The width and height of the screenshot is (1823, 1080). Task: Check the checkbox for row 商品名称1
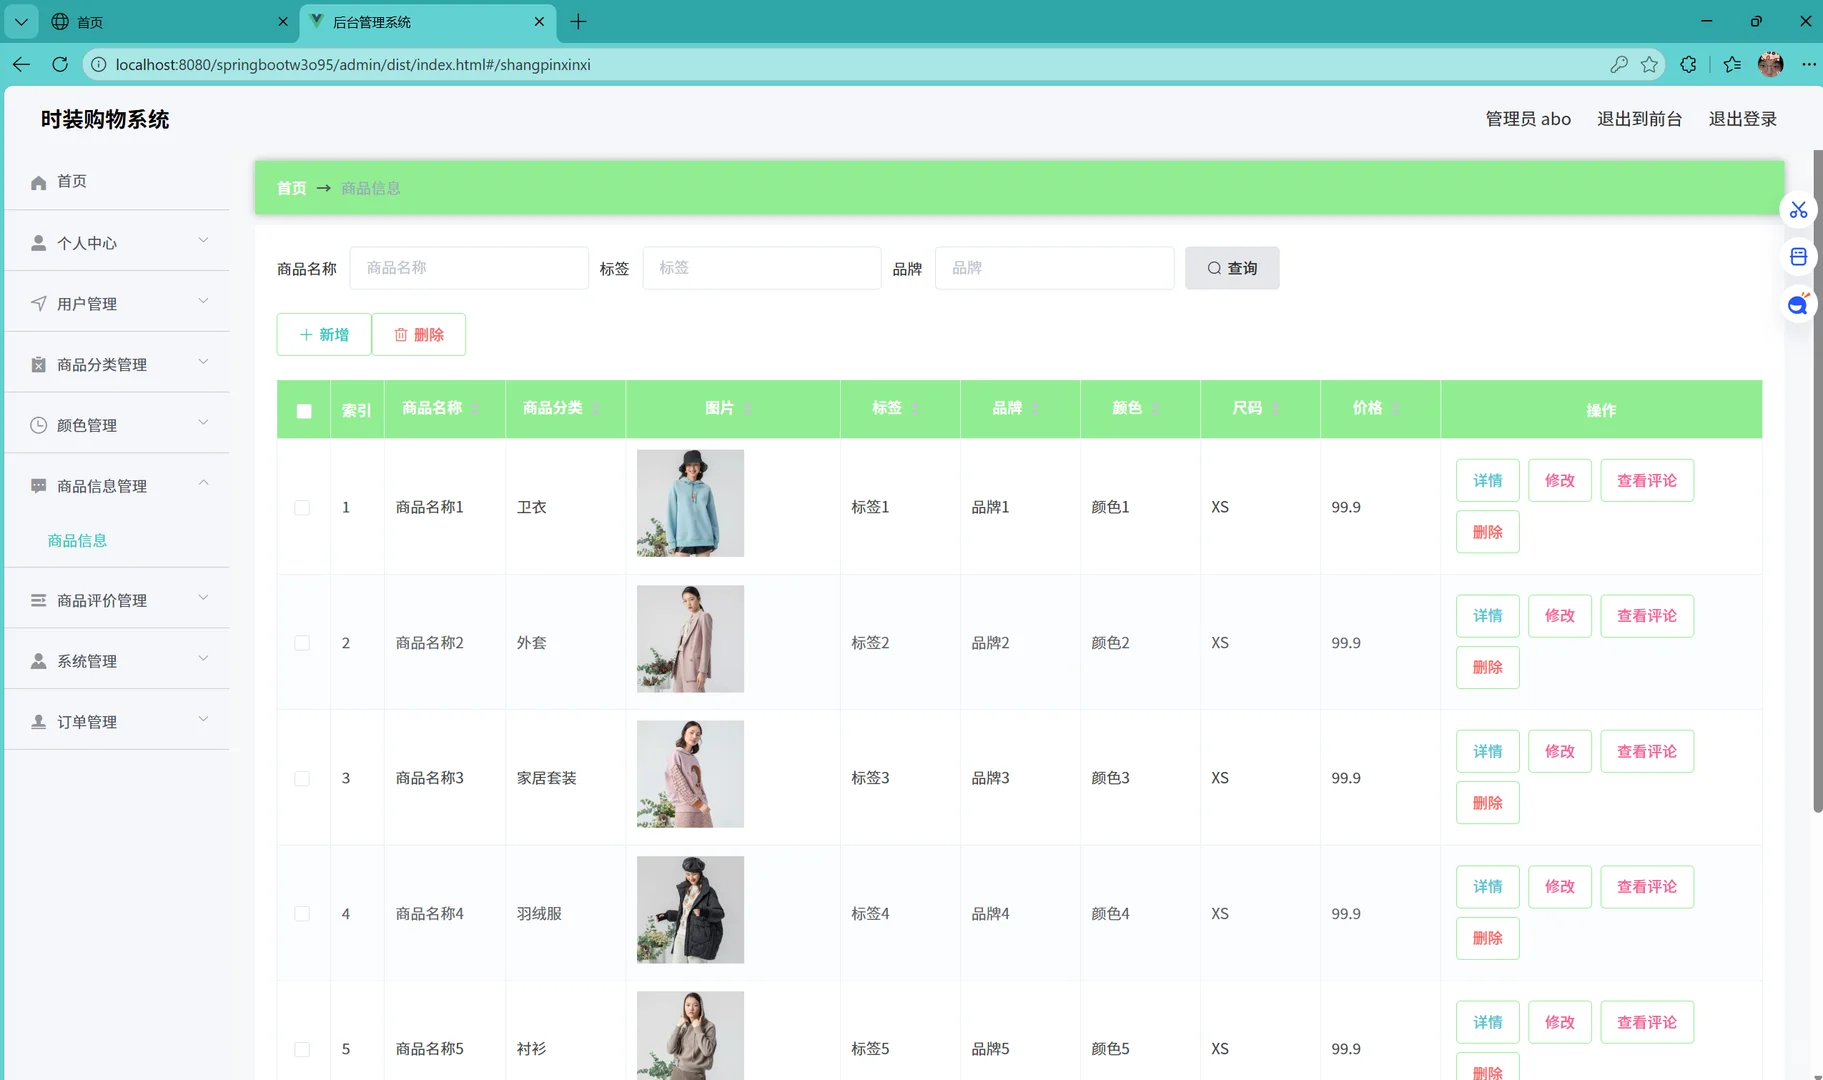(x=302, y=508)
